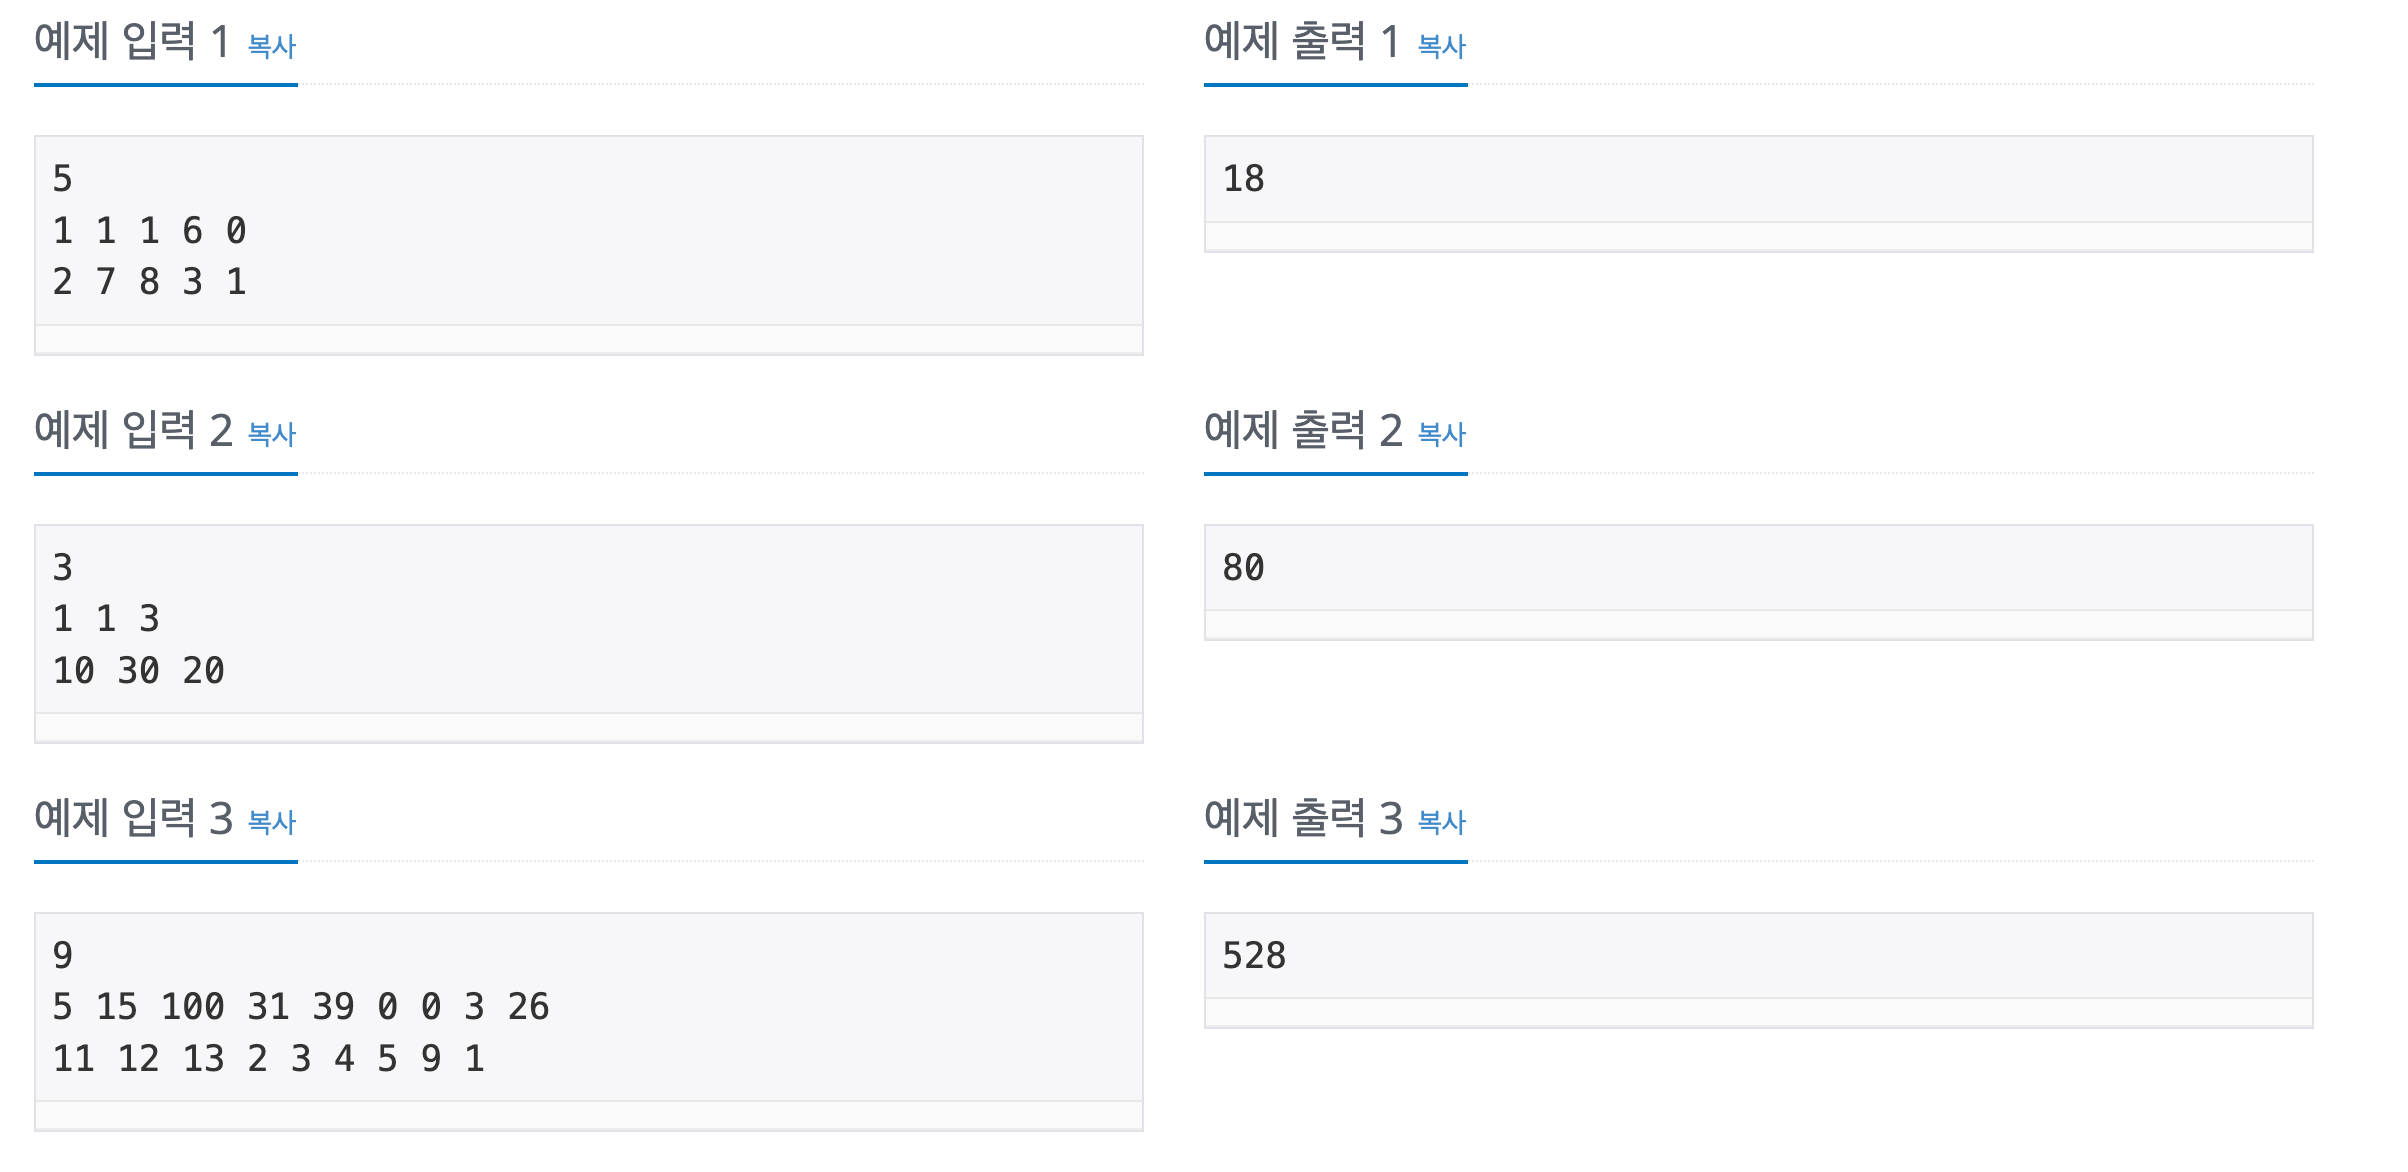The height and width of the screenshot is (1172, 2408).
Task: Copy example input 1 using 복사 link
Action: [272, 46]
